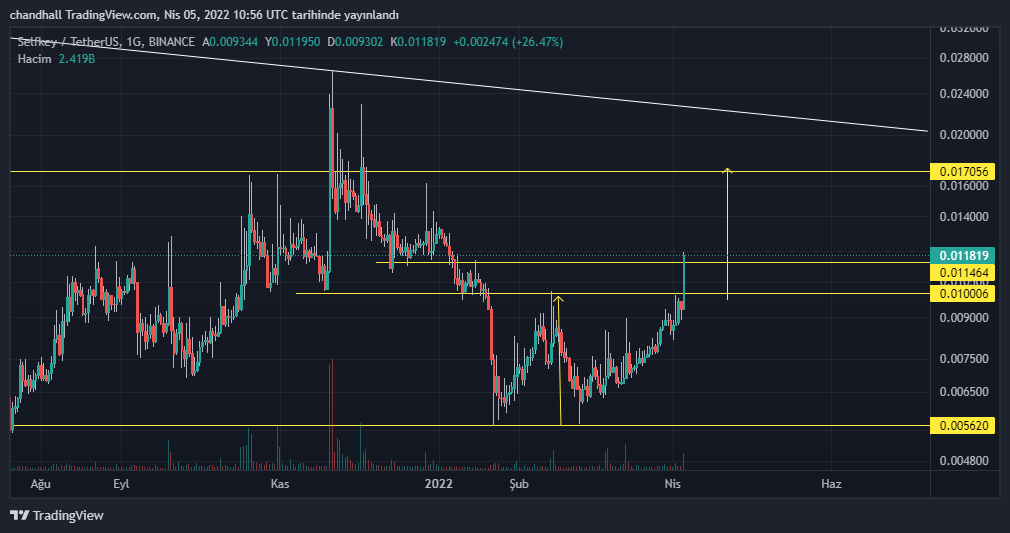Select the Hacim volume indicator label

[x=34, y=59]
